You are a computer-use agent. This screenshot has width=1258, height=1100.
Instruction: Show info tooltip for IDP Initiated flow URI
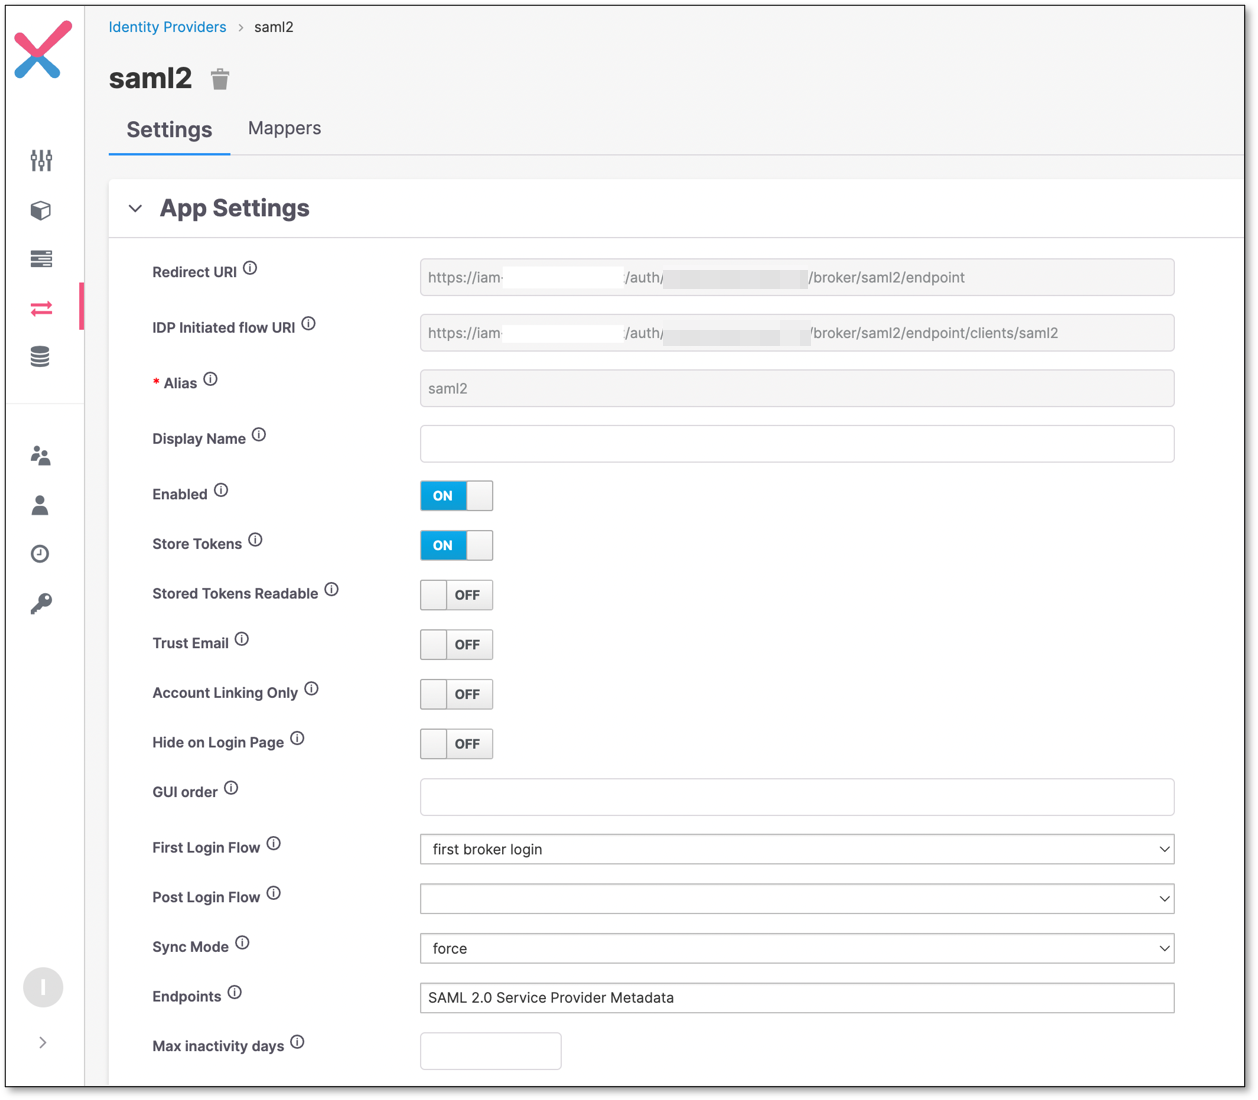(x=308, y=324)
